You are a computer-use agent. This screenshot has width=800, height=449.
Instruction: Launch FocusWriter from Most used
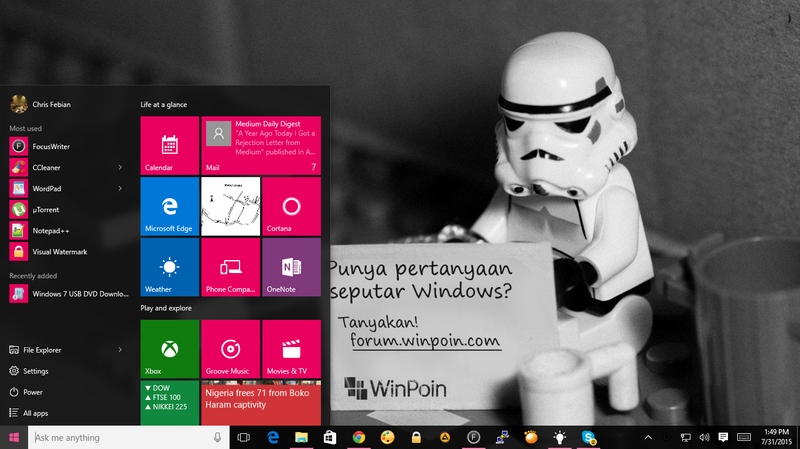pyautogui.click(x=67, y=146)
